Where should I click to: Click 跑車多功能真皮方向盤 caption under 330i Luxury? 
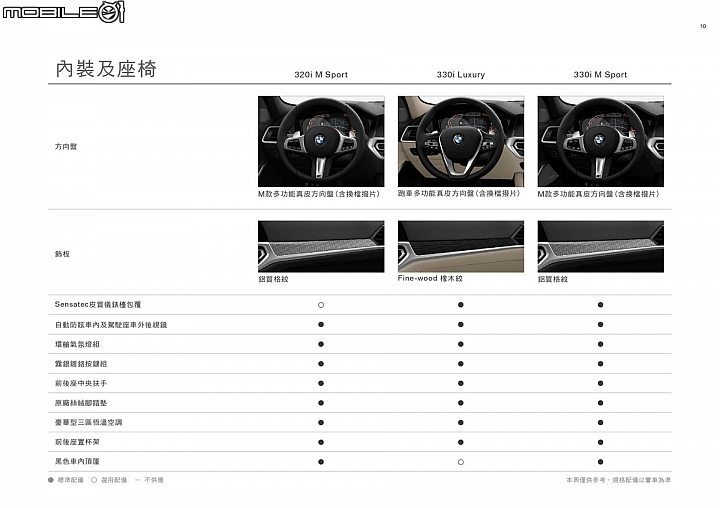coord(459,194)
